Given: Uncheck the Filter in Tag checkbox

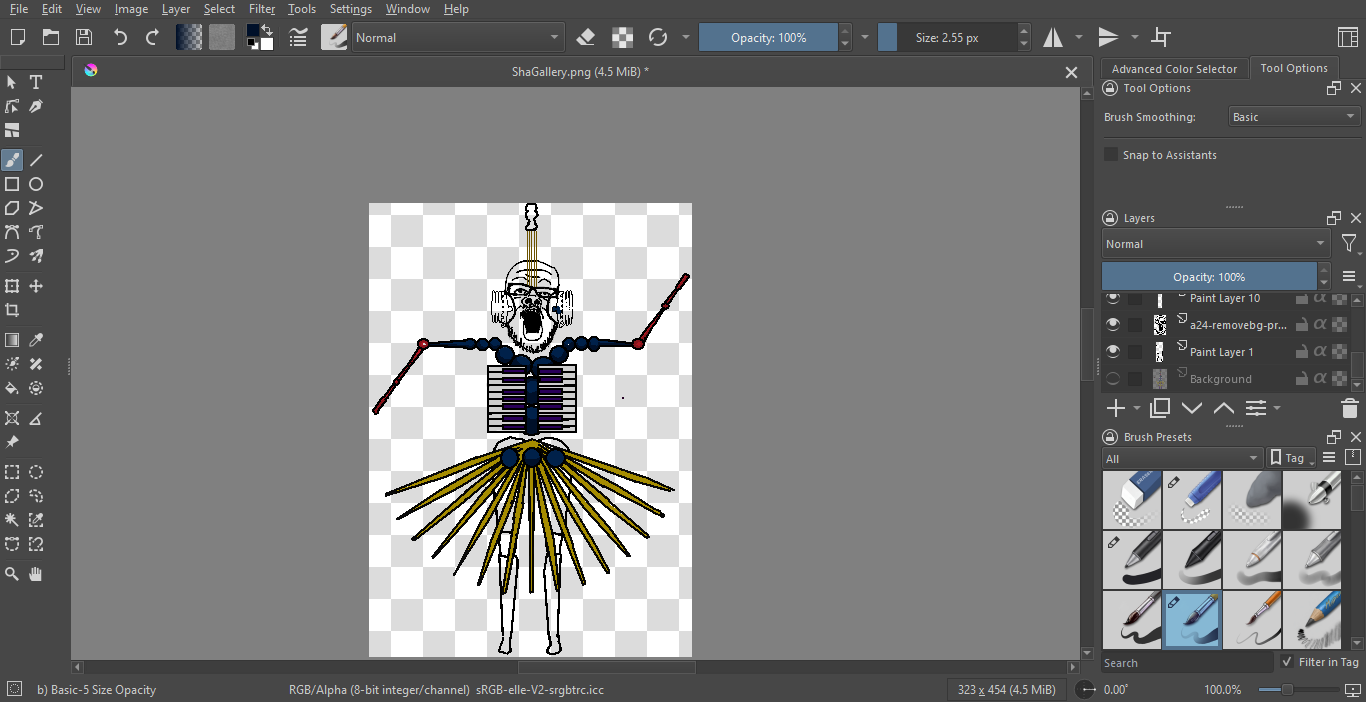Looking at the screenshot, I should (1287, 662).
